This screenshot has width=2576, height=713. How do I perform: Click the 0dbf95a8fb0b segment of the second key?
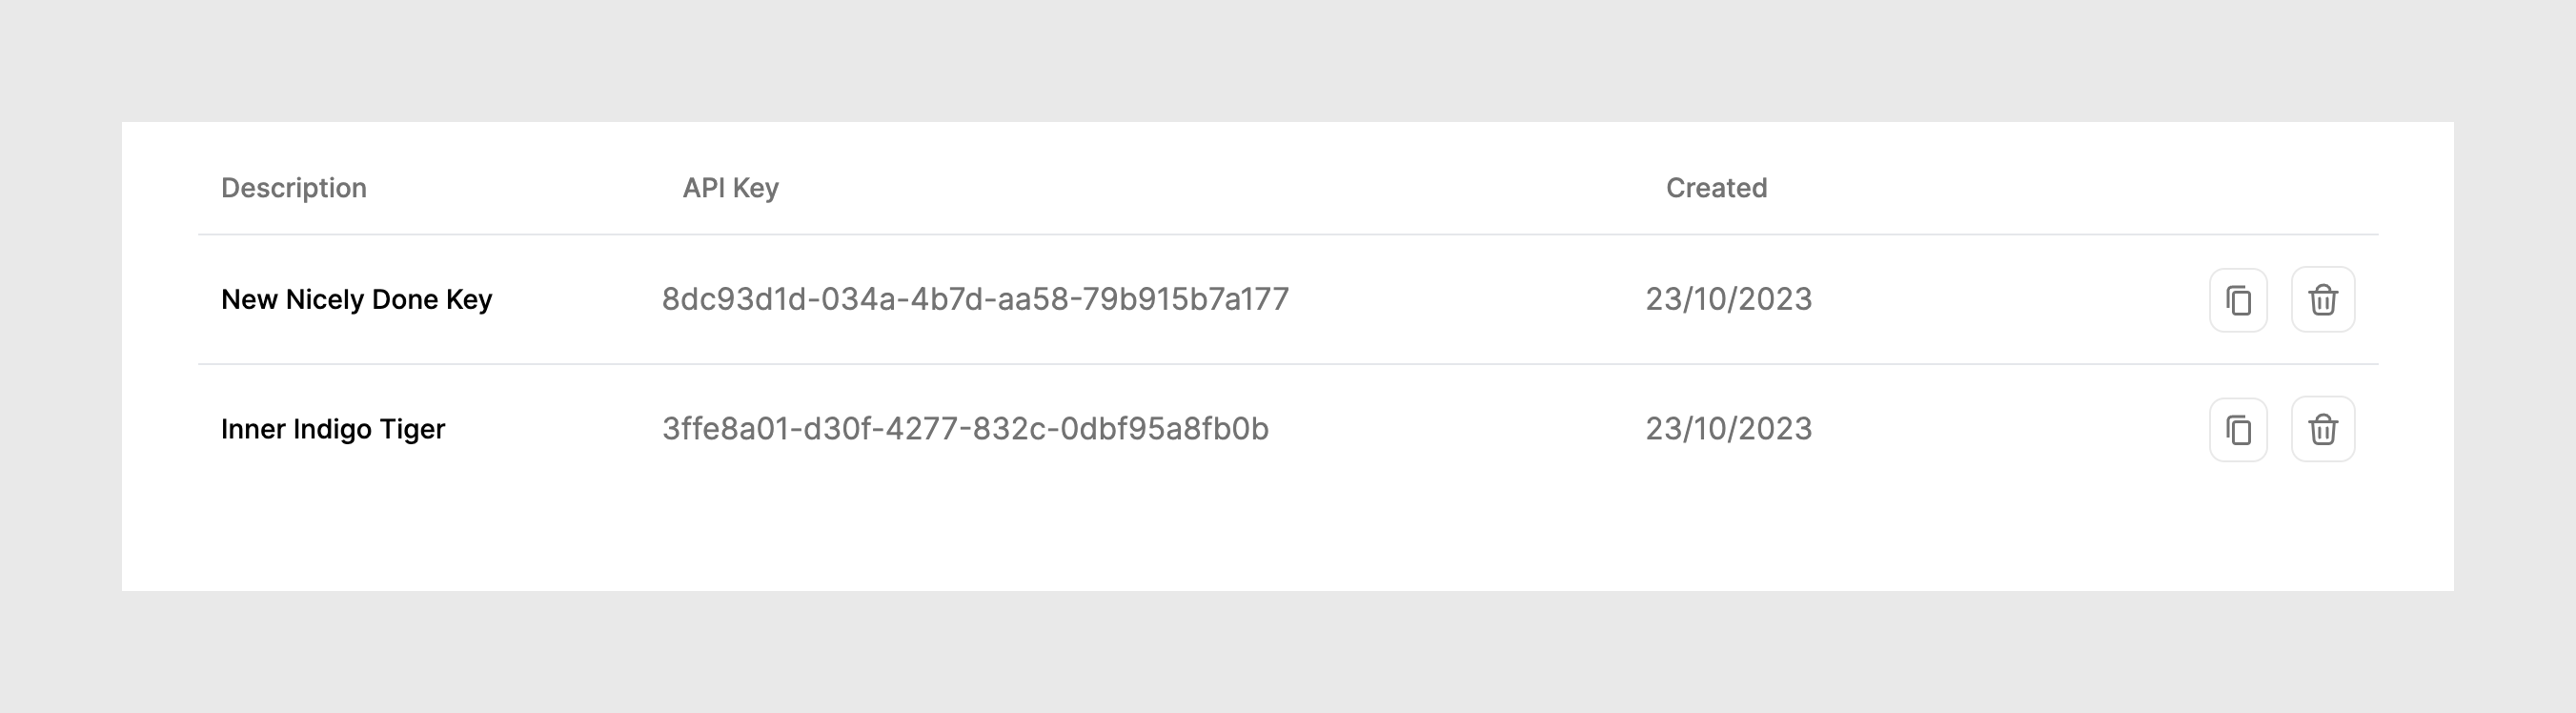coord(1164,430)
